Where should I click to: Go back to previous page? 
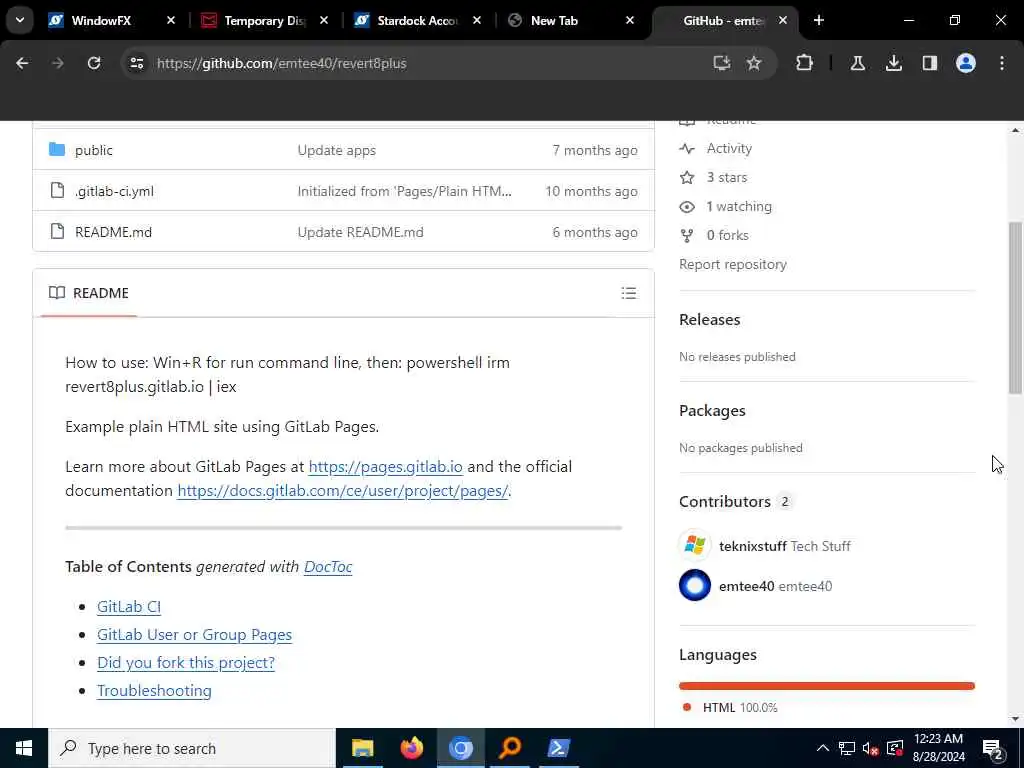pos(22,63)
